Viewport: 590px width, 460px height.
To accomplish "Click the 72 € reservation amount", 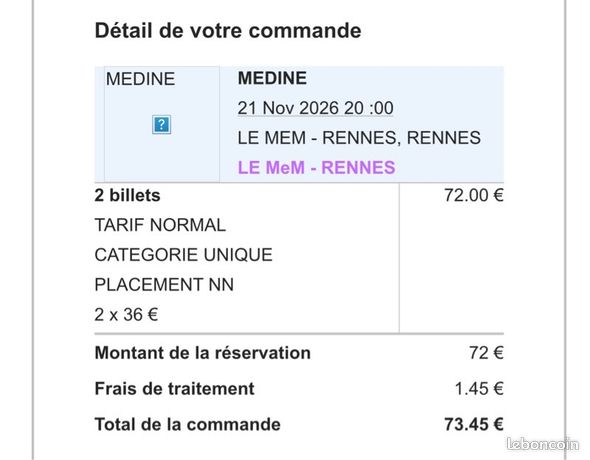I will (x=486, y=353).
